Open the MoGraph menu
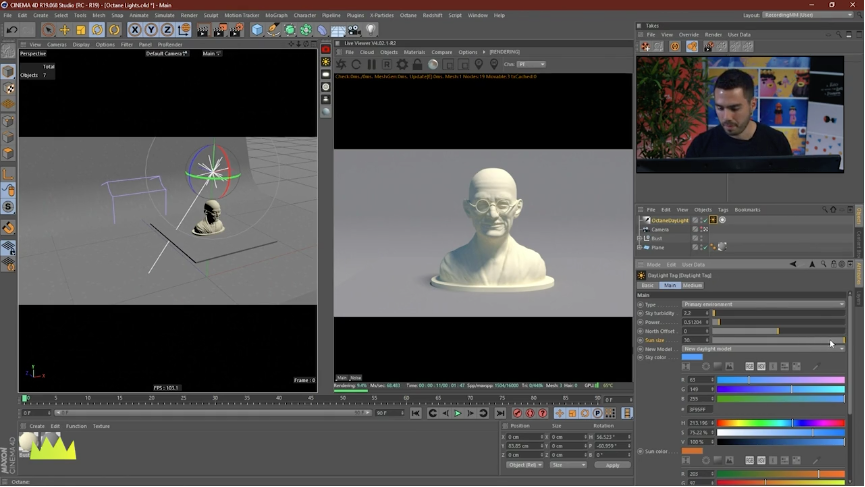 276,15
